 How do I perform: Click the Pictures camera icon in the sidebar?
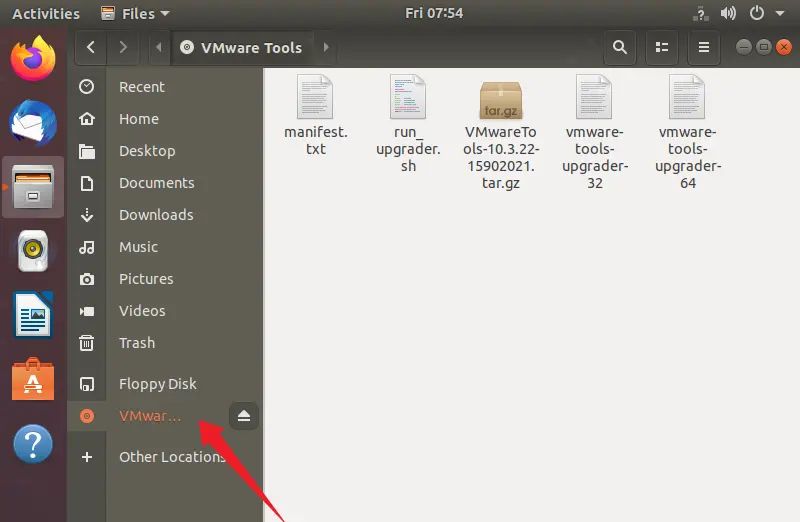[87, 279]
